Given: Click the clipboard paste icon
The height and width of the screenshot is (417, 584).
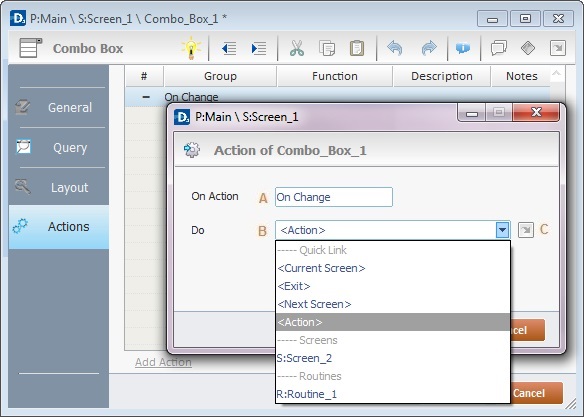Looking at the screenshot, I should 357,48.
